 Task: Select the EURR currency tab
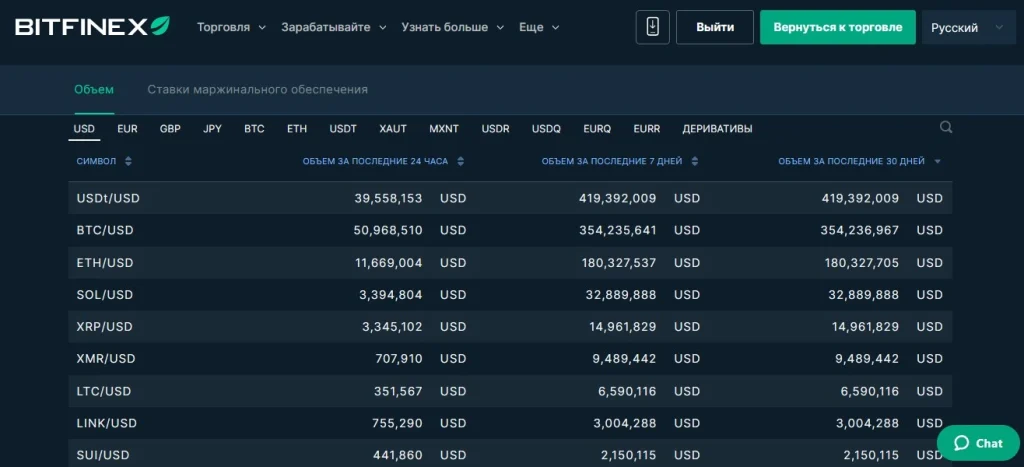tap(647, 129)
